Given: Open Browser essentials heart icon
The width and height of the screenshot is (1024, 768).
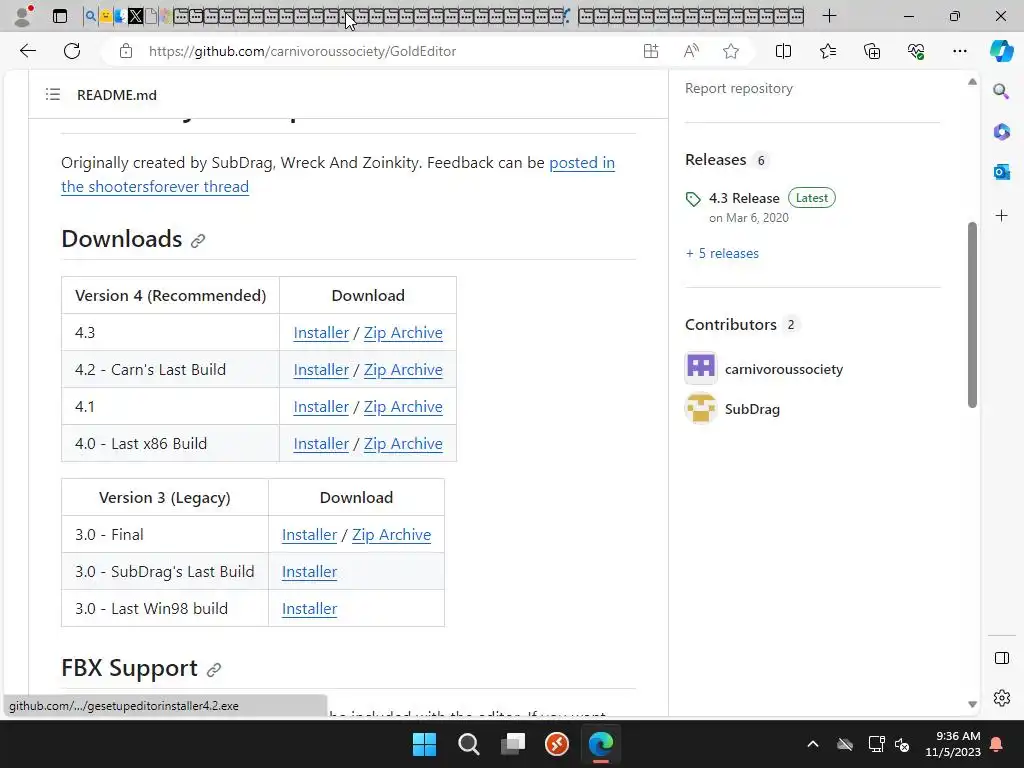Looking at the screenshot, I should (x=916, y=51).
